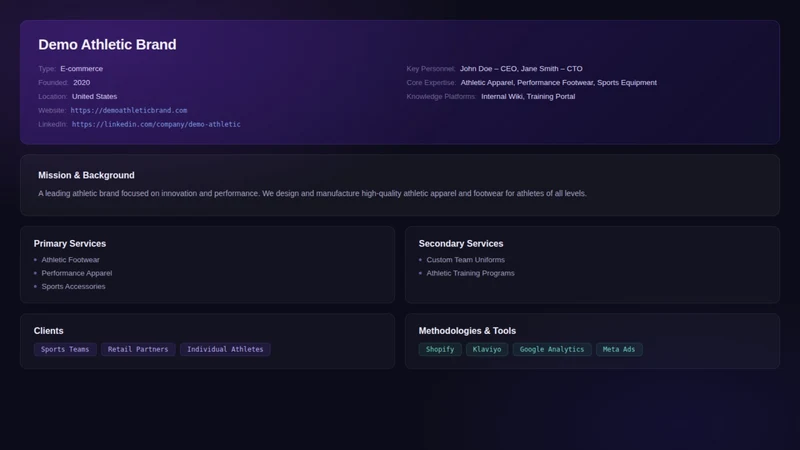This screenshot has height=450, width=800.
Task: Click the Klaviyo tool tag
Action: click(x=487, y=349)
